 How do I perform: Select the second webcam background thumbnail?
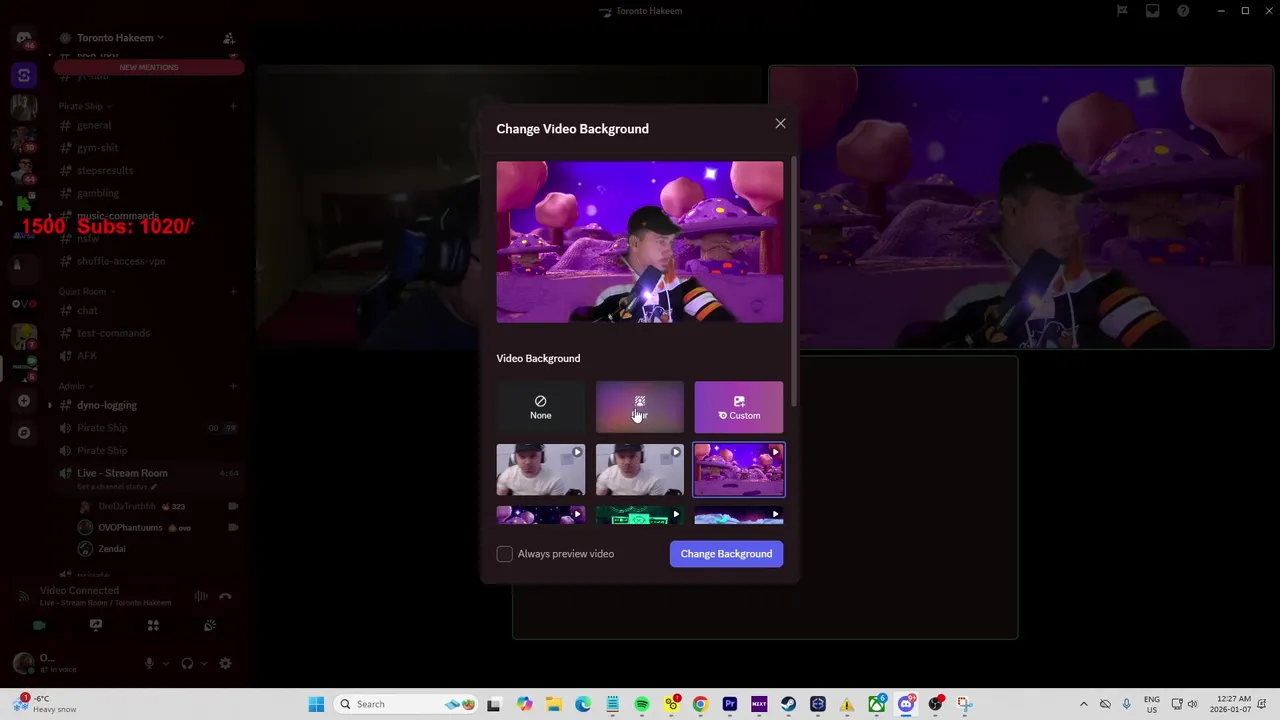coord(640,470)
